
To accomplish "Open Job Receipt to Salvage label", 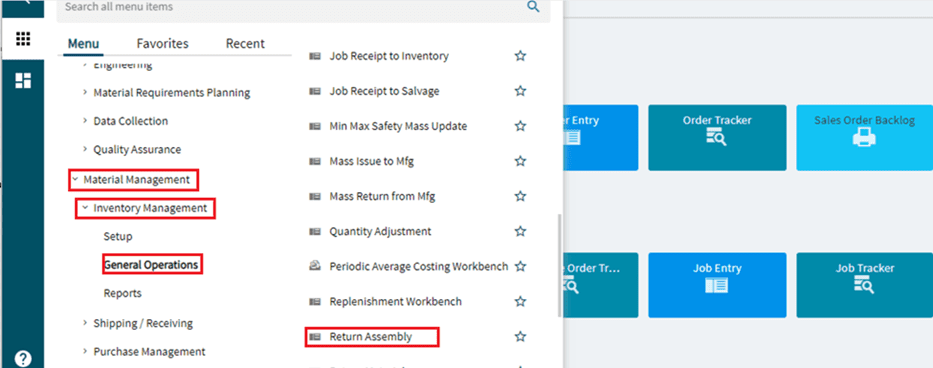I will pos(384,91).
